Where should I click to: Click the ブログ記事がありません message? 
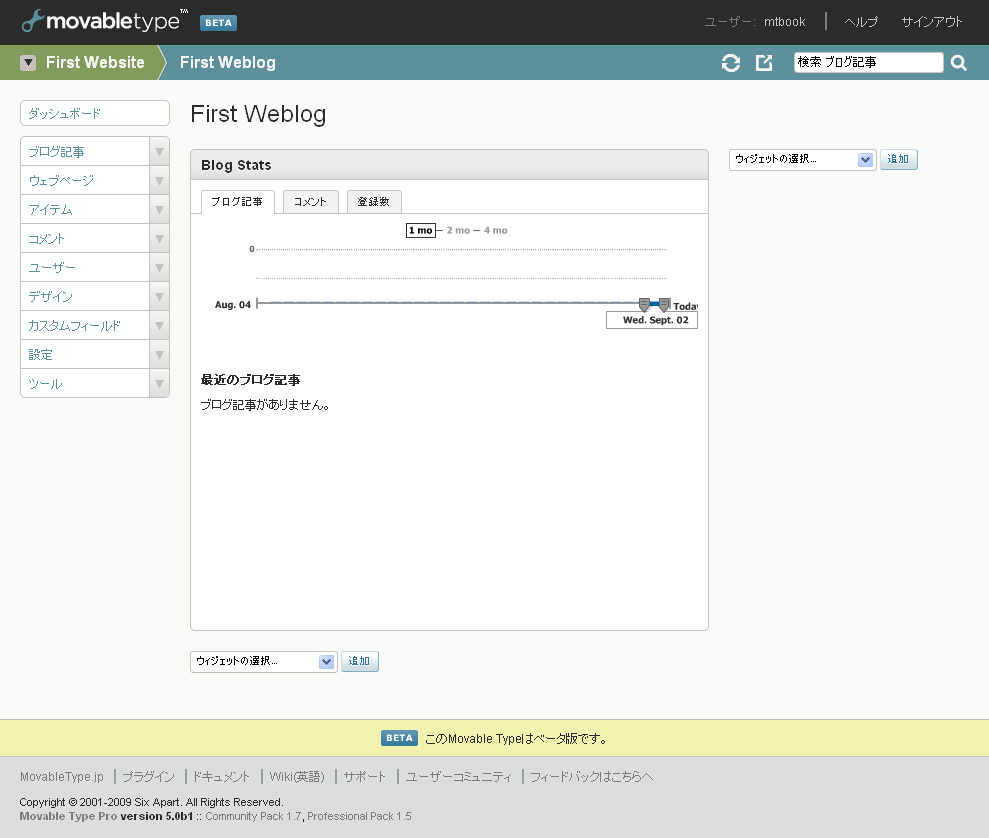[x=265, y=405]
